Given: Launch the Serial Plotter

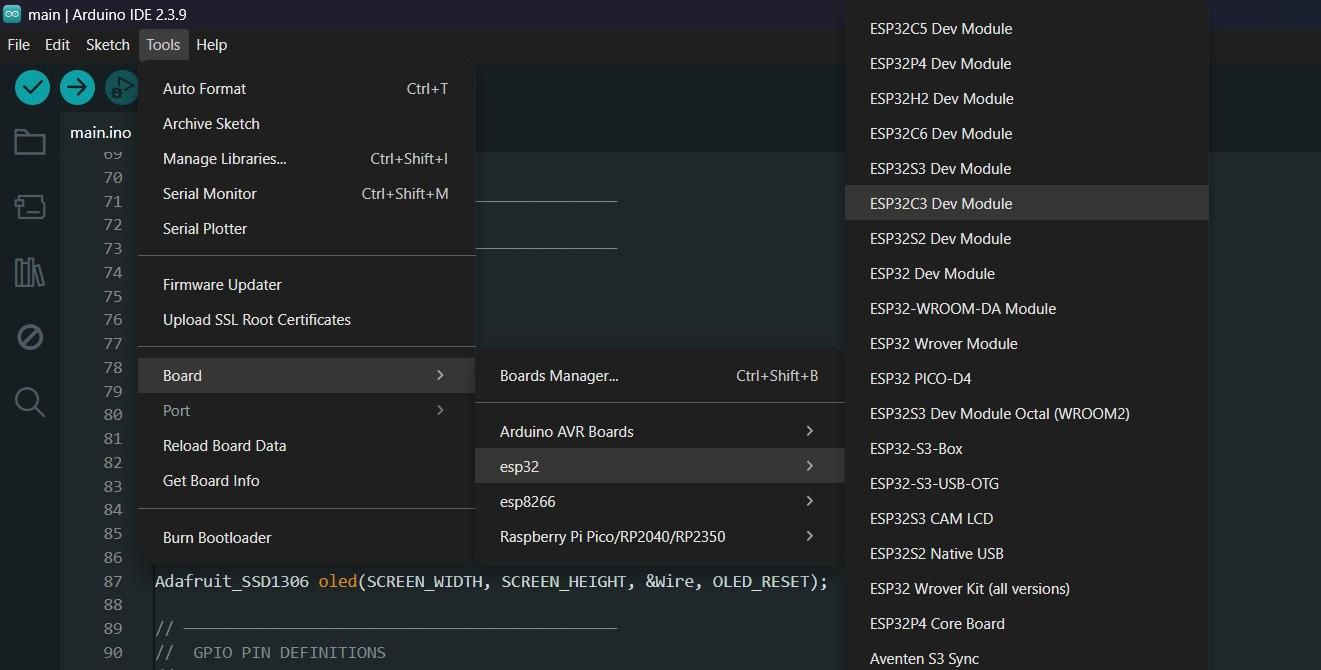Looking at the screenshot, I should point(306,229).
